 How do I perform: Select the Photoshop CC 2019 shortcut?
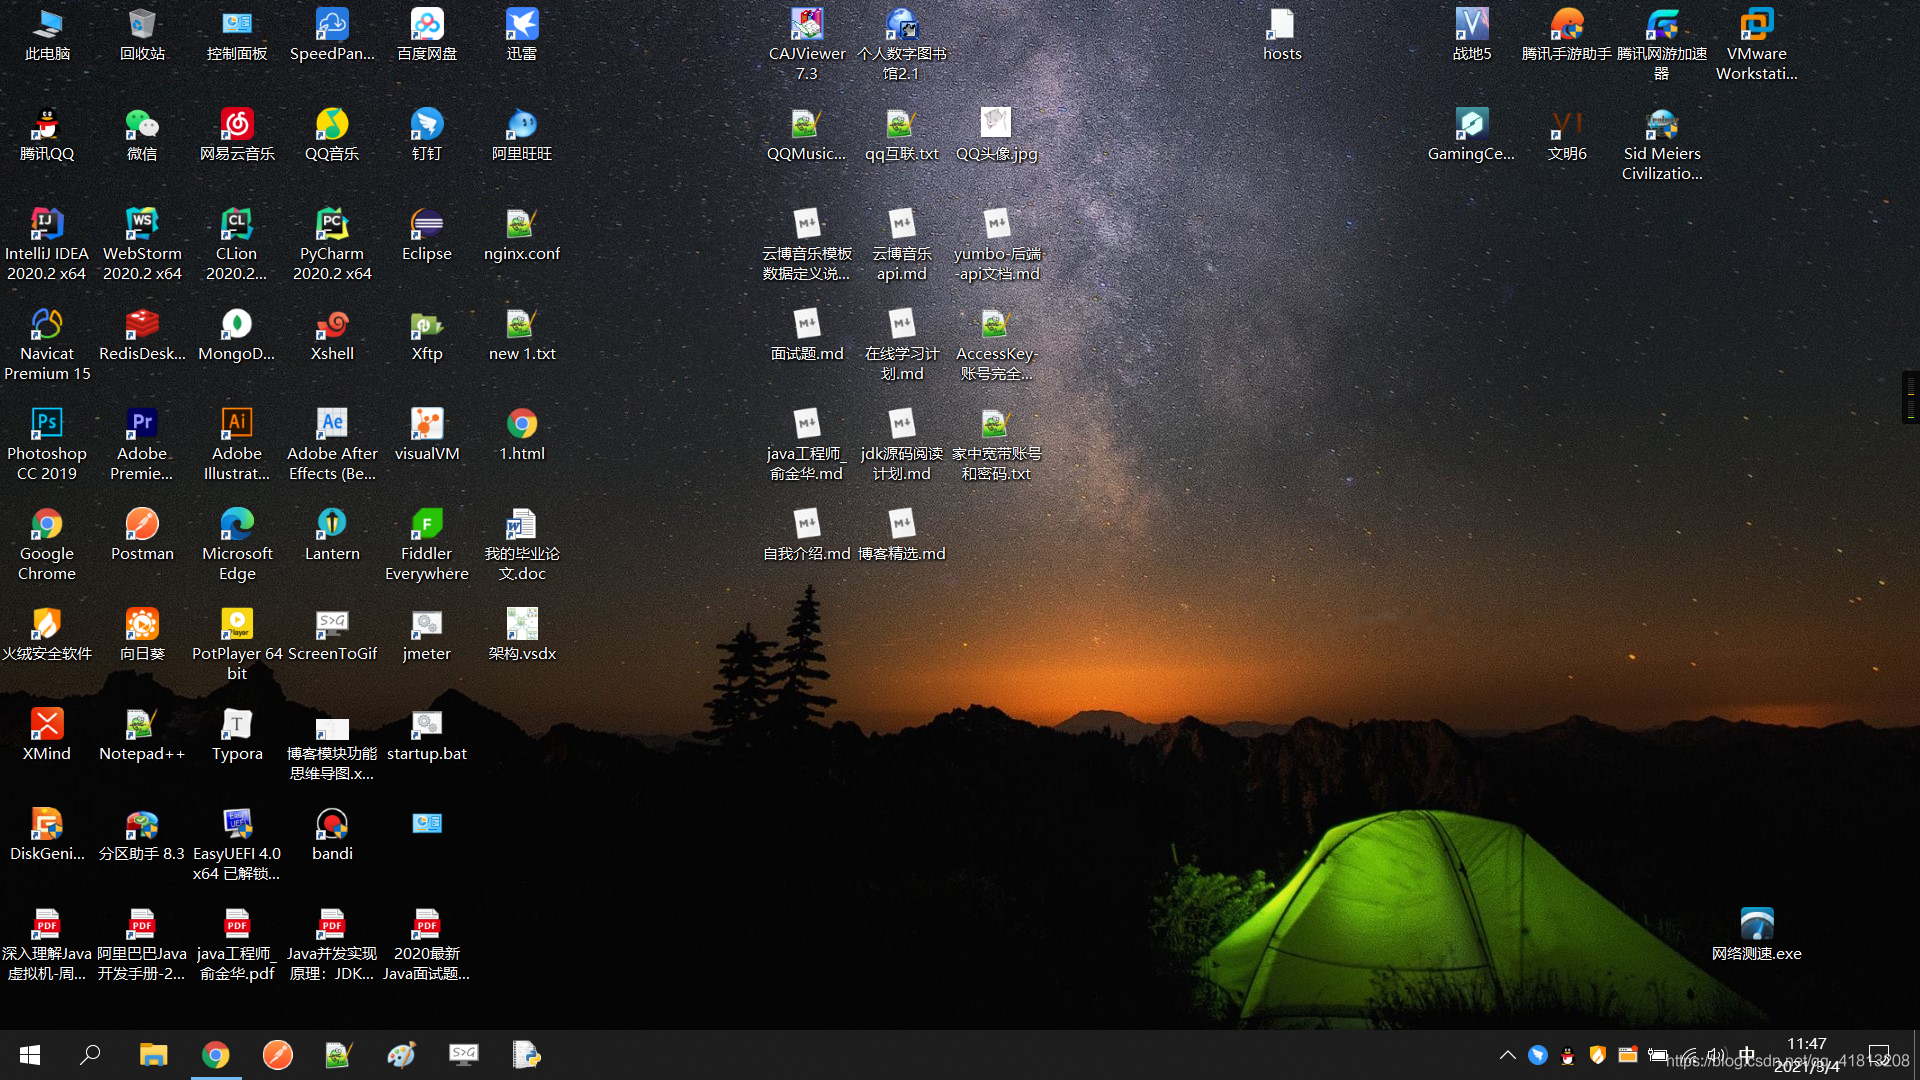pyautogui.click(x=47, y=425)
